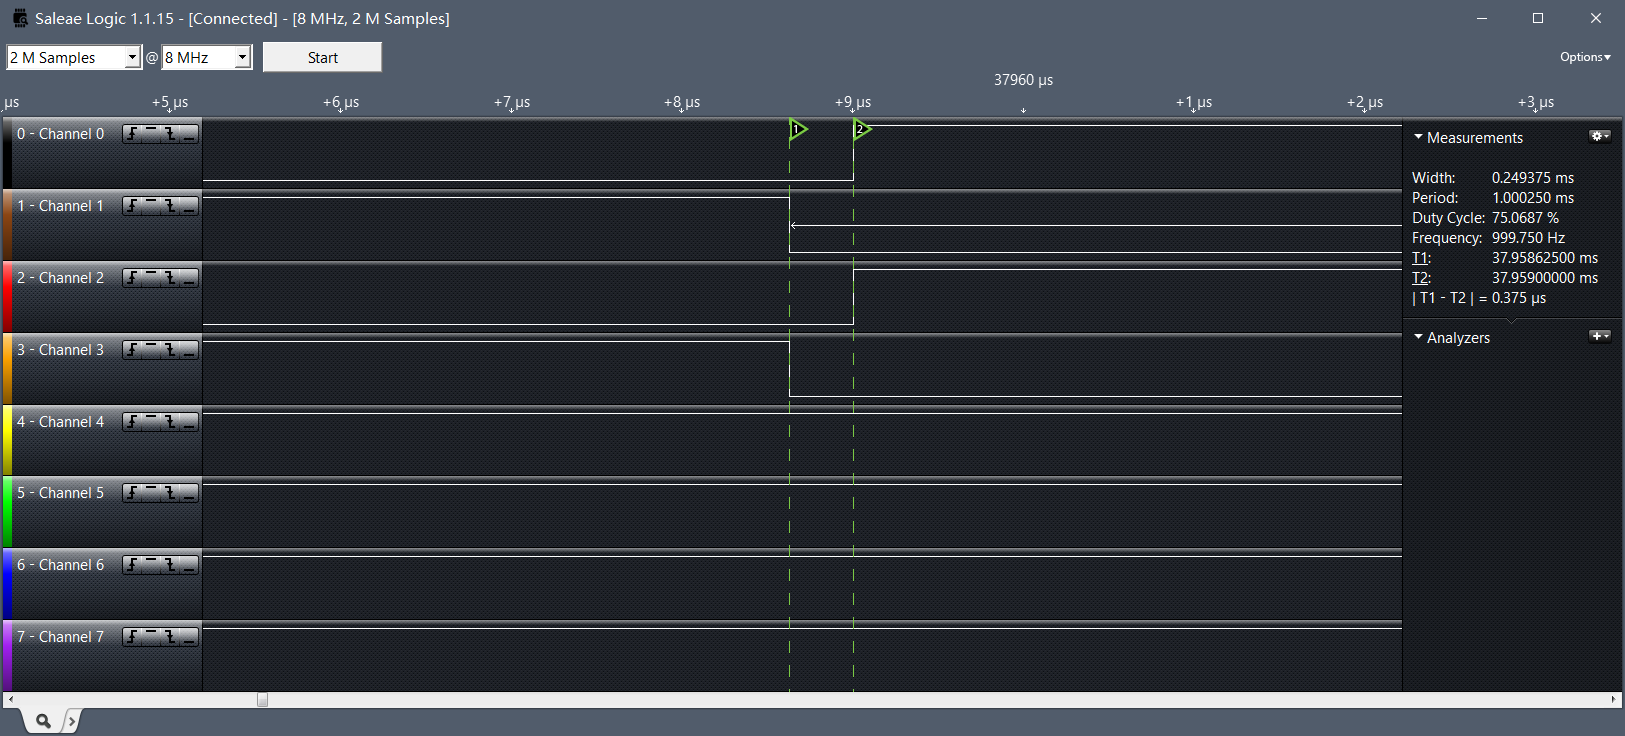Set falling edge trigger on Channel 0
This screenshot has width=1625, height=736.
click(x=170, y=134)
